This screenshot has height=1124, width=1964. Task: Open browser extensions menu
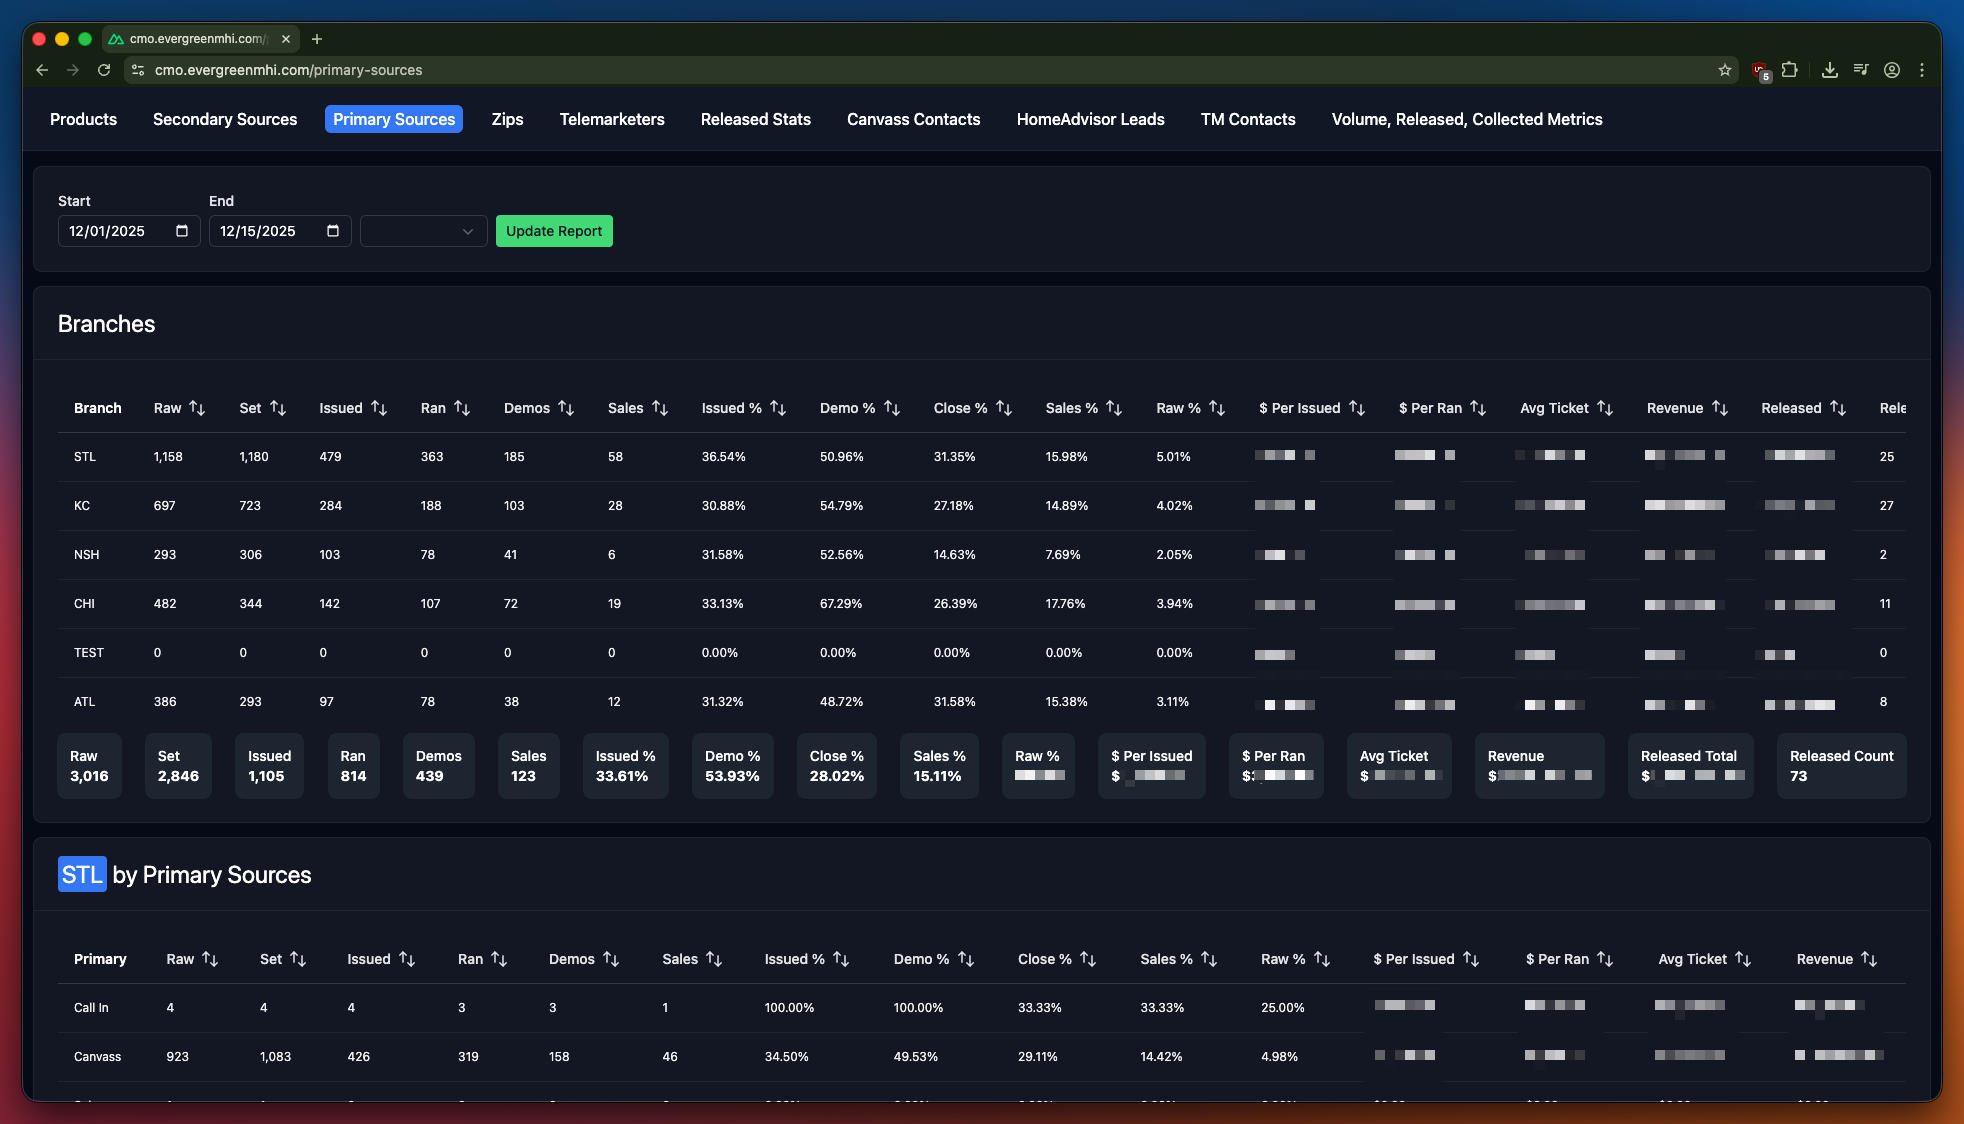pos(1791,70)
